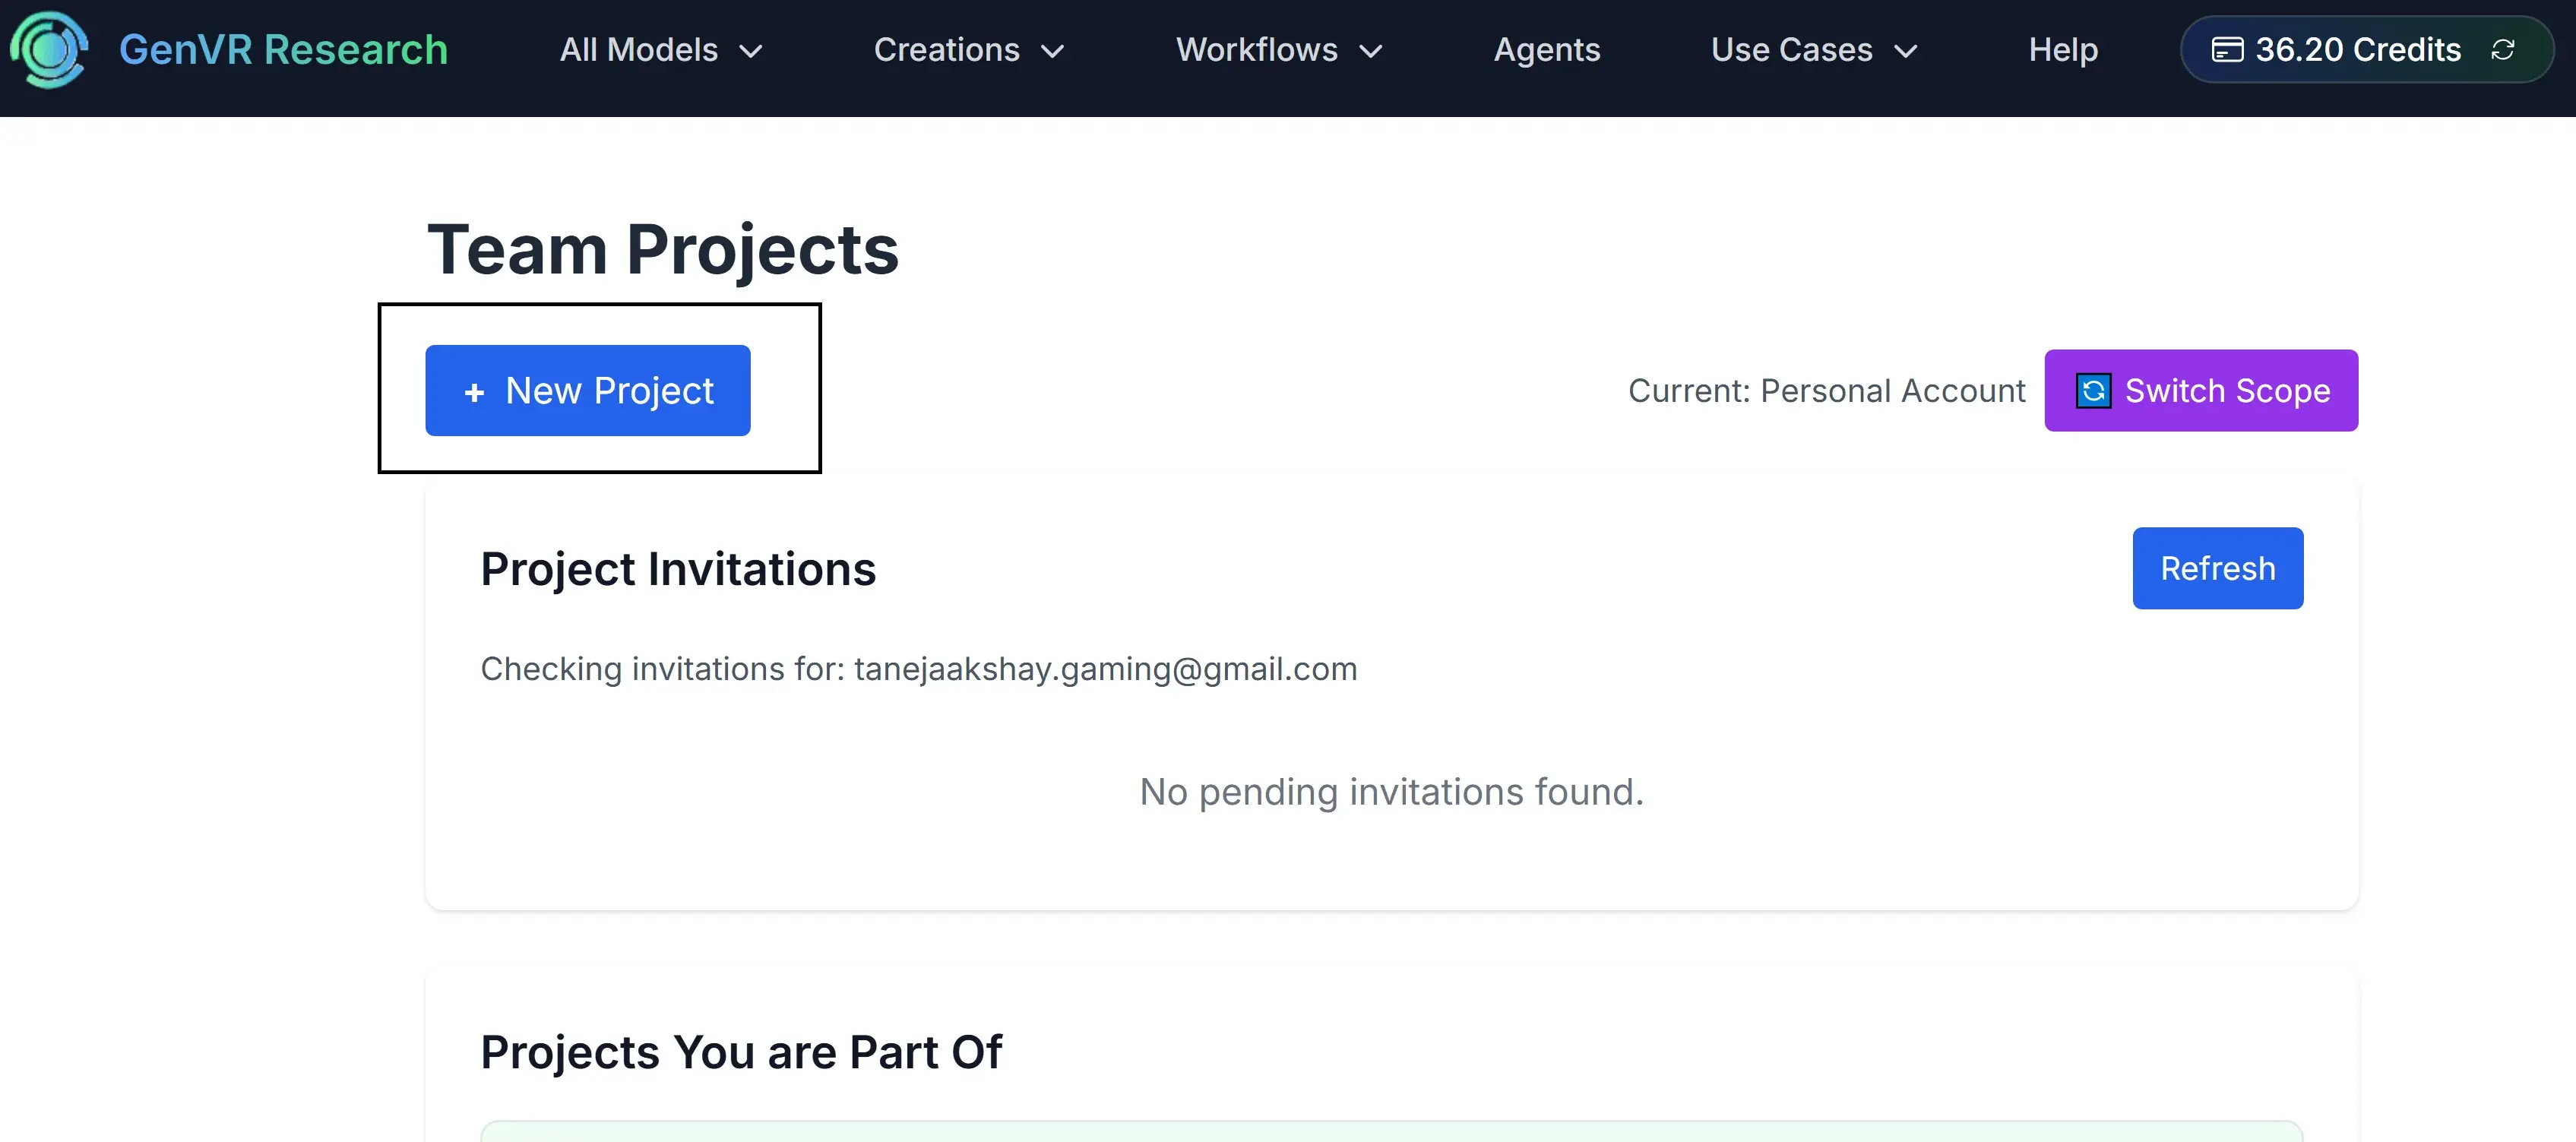This screenshot has height=1142, width=2576.
Task: Click the Current: Personal Account label
Action: tap(1827, 391)
